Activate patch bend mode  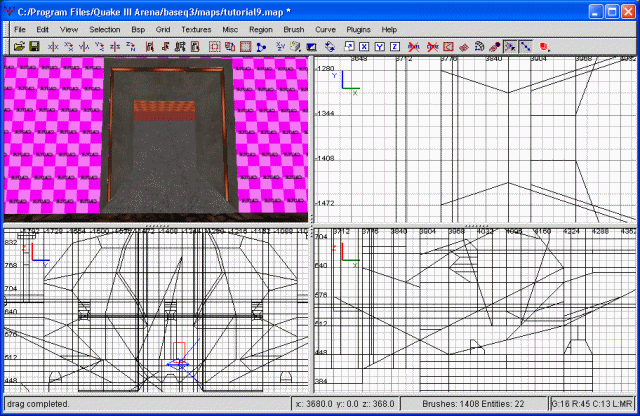click(479, 47)
